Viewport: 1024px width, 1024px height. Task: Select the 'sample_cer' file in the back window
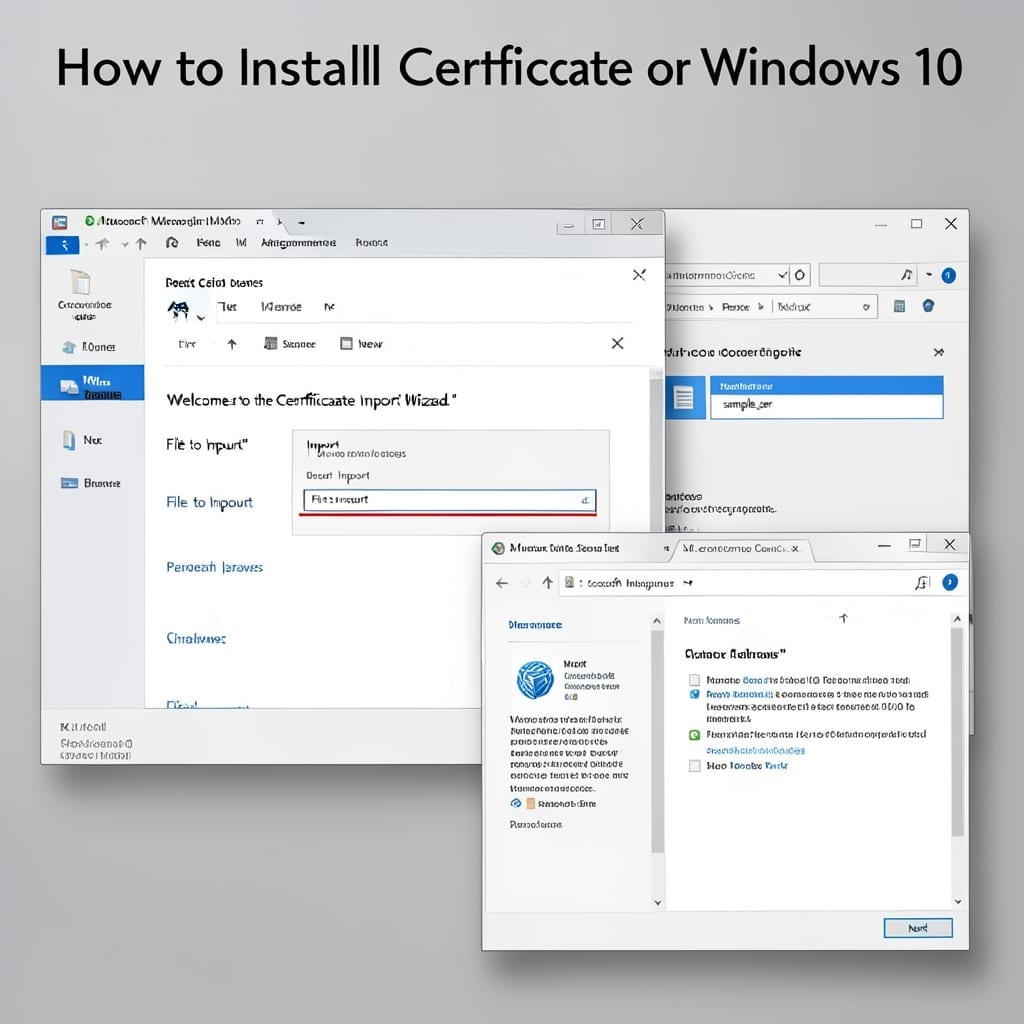coord(826,405)
